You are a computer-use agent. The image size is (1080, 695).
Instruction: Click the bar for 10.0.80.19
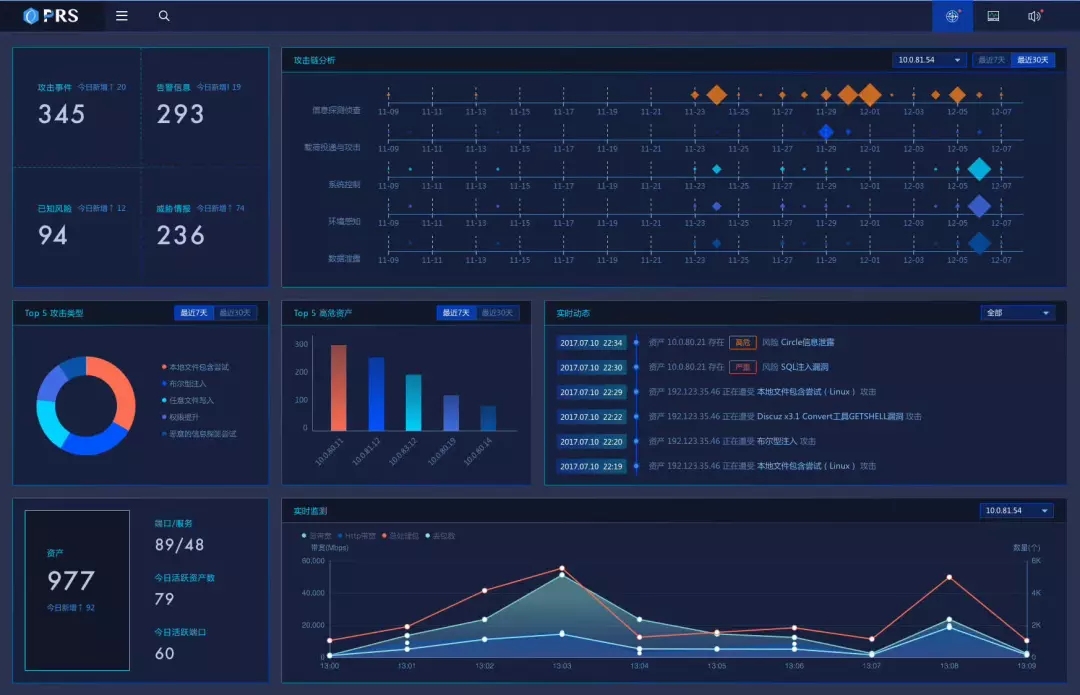pyautogui.click(x=450, y=413)
